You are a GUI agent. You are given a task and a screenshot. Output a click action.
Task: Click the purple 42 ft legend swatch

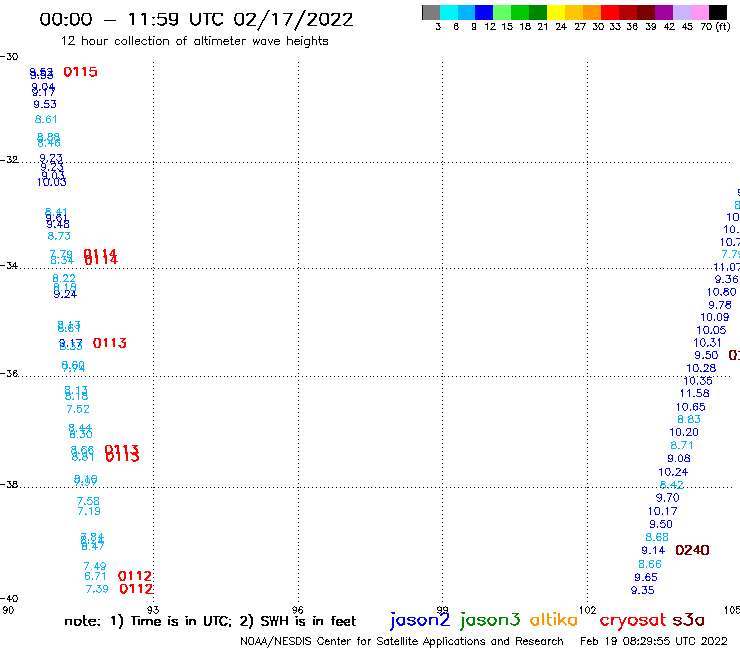[x=664, y=12]
